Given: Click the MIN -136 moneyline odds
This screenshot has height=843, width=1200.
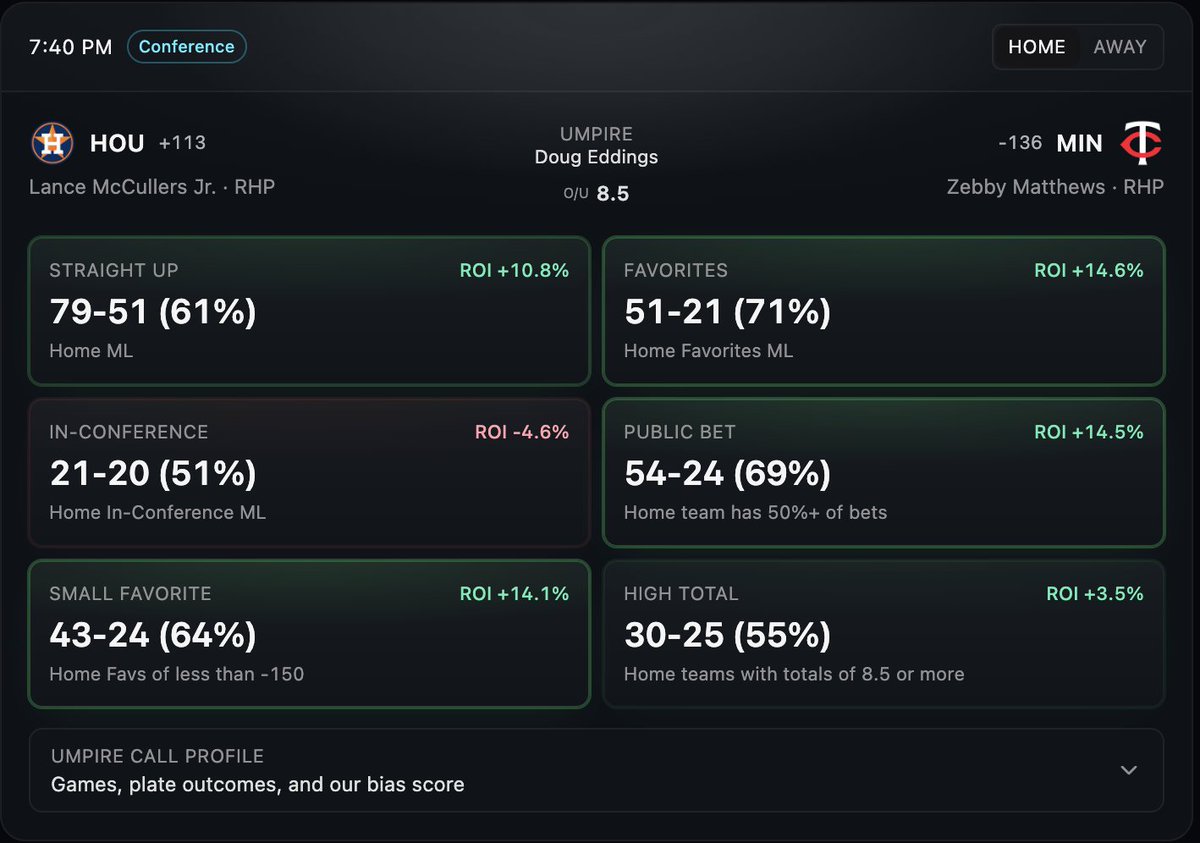Looking at the screenshot, I should coord(1020,143).
